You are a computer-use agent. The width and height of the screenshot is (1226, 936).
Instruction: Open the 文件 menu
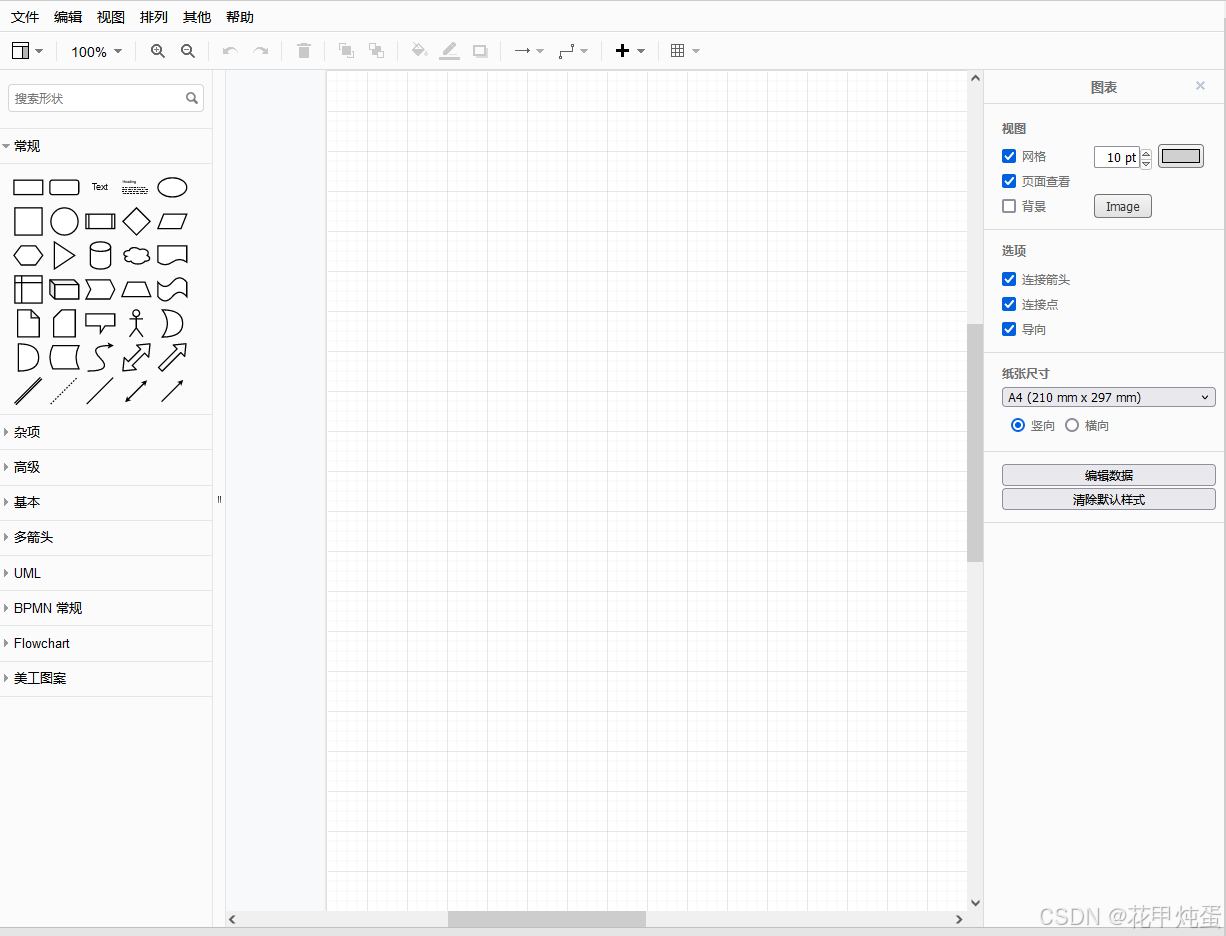coord(25,16)
